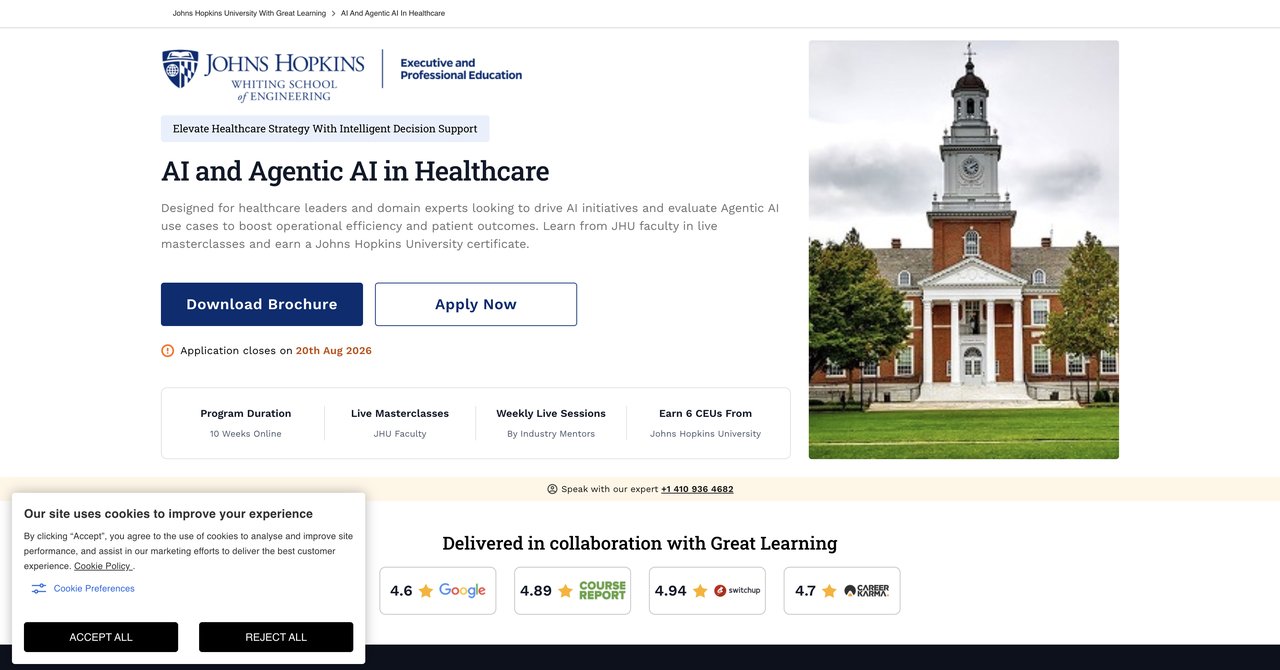
Task: Click the SwitchUp logo
Action: [x=737, y=591]
